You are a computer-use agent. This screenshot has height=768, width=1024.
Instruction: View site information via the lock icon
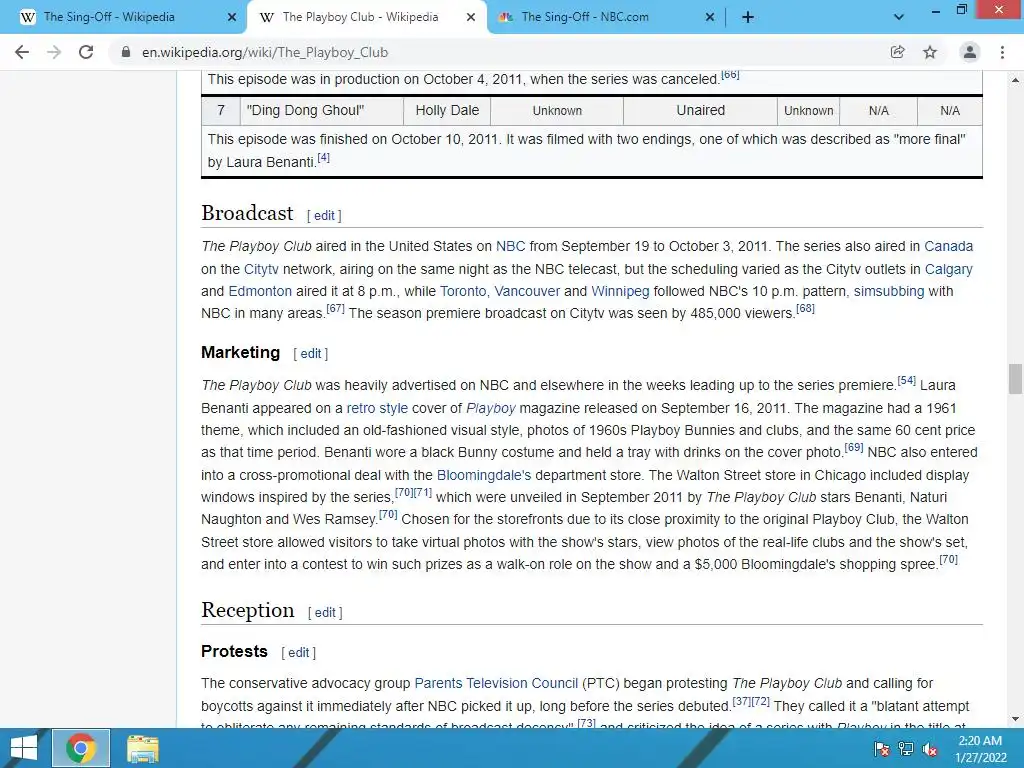126,52
